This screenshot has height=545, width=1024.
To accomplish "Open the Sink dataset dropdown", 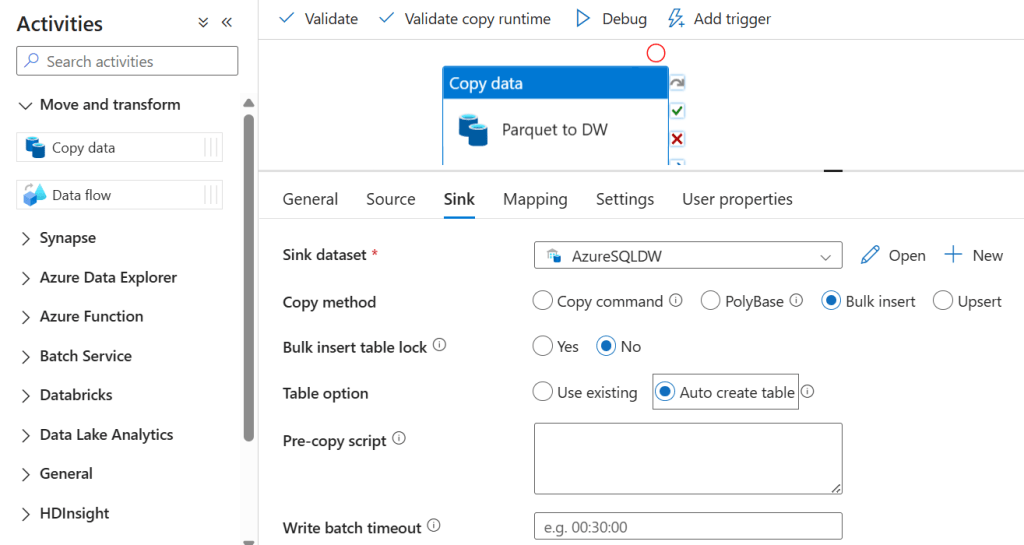I will (688, 256).
